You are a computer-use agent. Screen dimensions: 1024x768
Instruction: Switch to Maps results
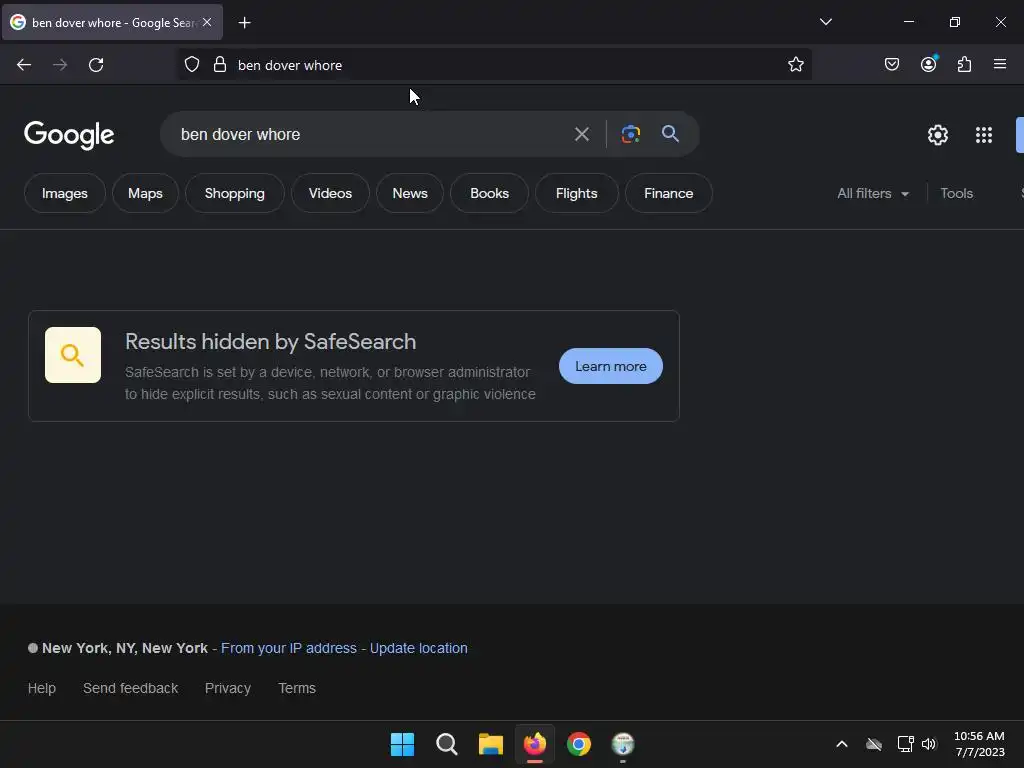tap(145, 193)
